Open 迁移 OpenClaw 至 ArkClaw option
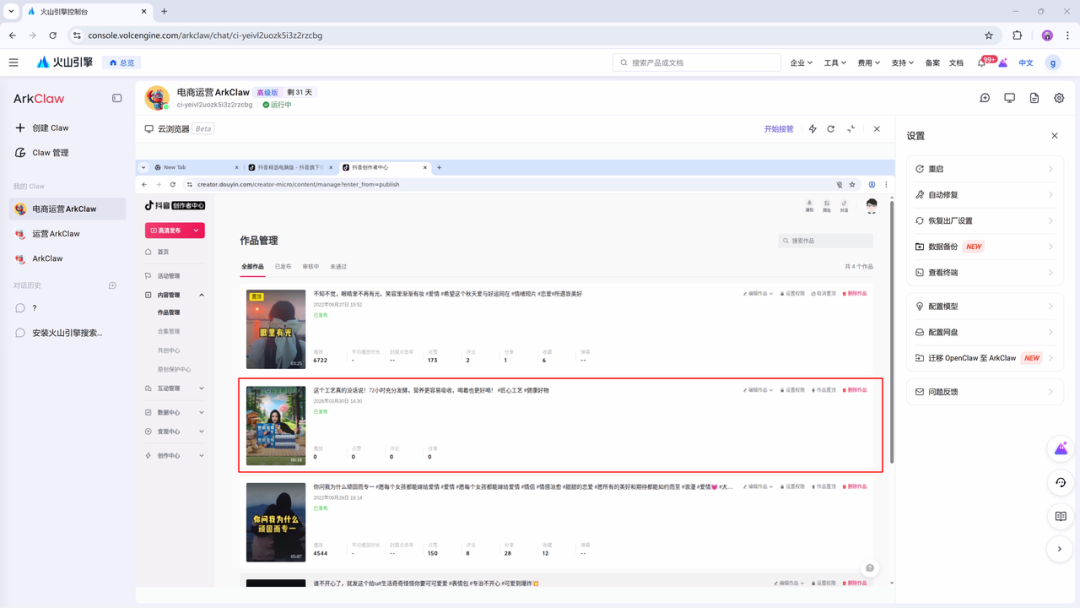 [x=985, y=358]
